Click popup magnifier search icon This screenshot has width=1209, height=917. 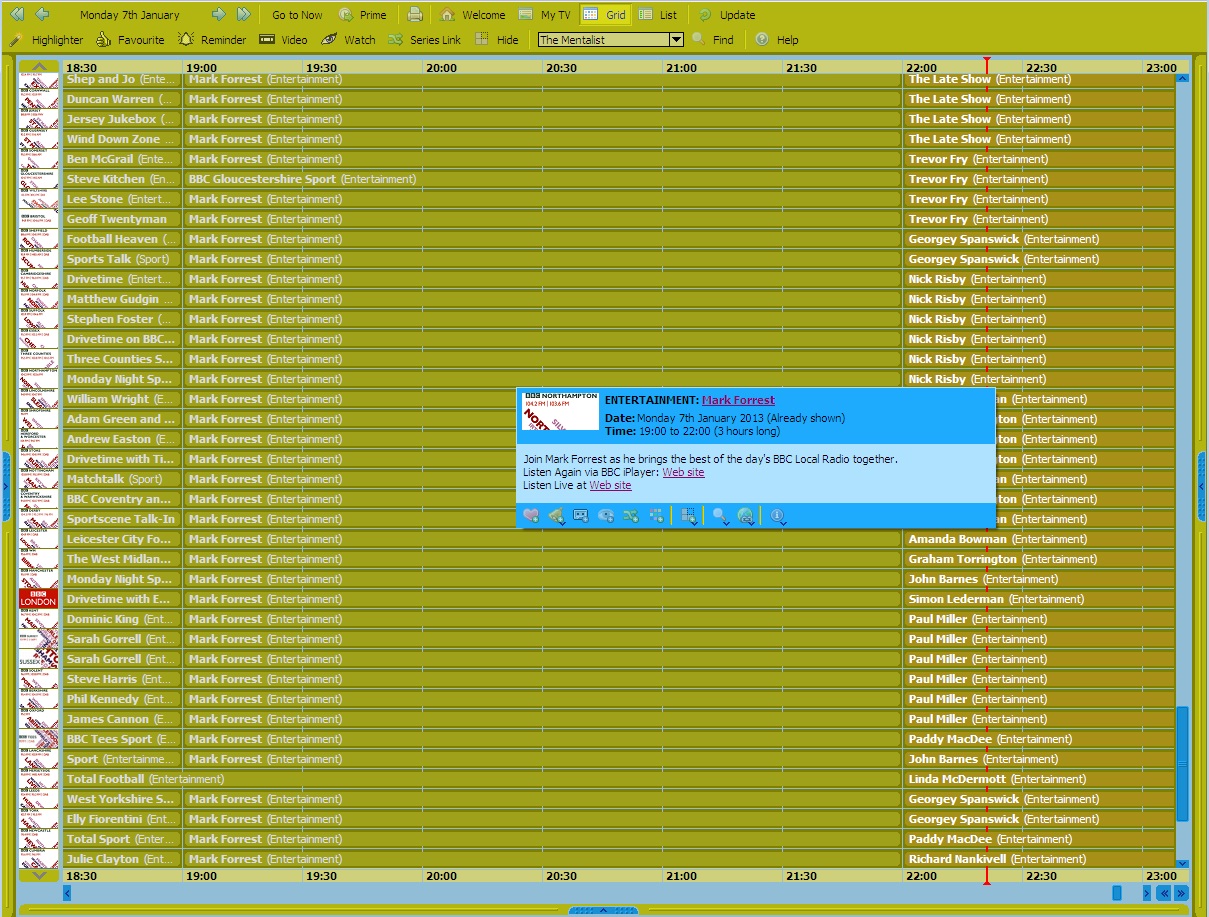click(720, 516)
